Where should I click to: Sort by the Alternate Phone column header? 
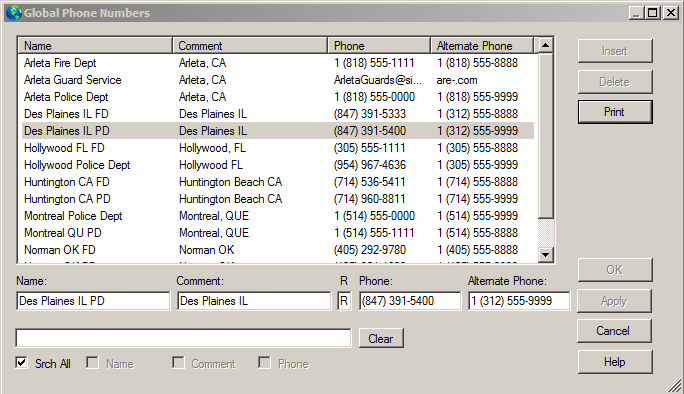(x=482, y=45)
